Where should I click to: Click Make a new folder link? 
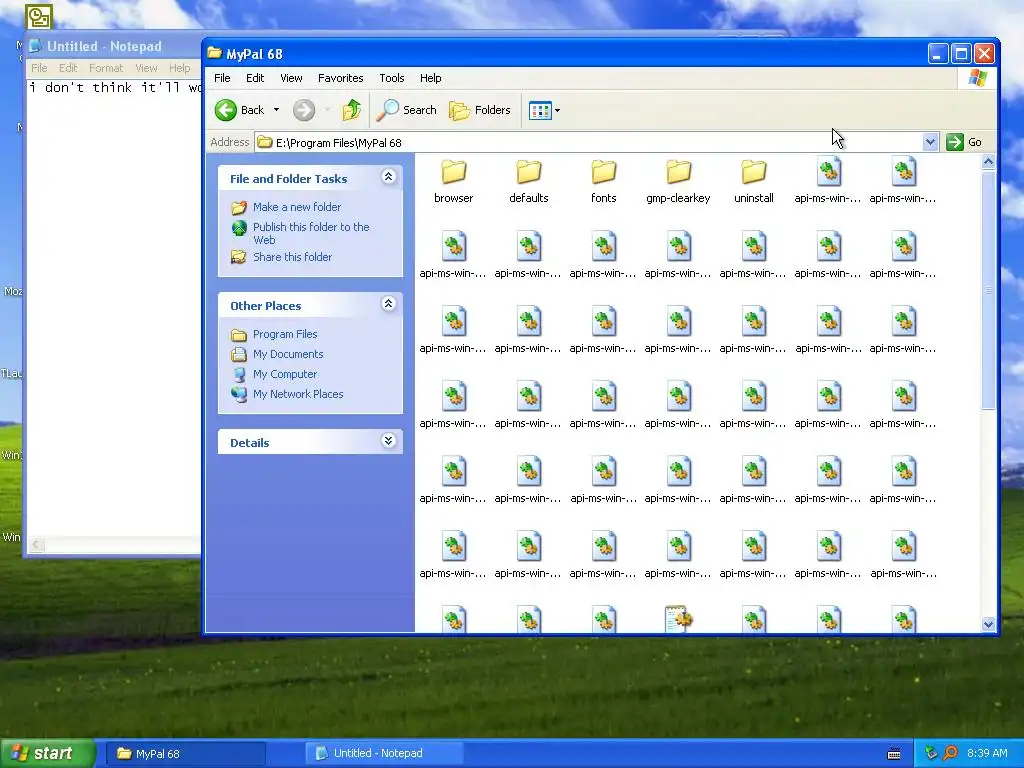click(296, 207)
